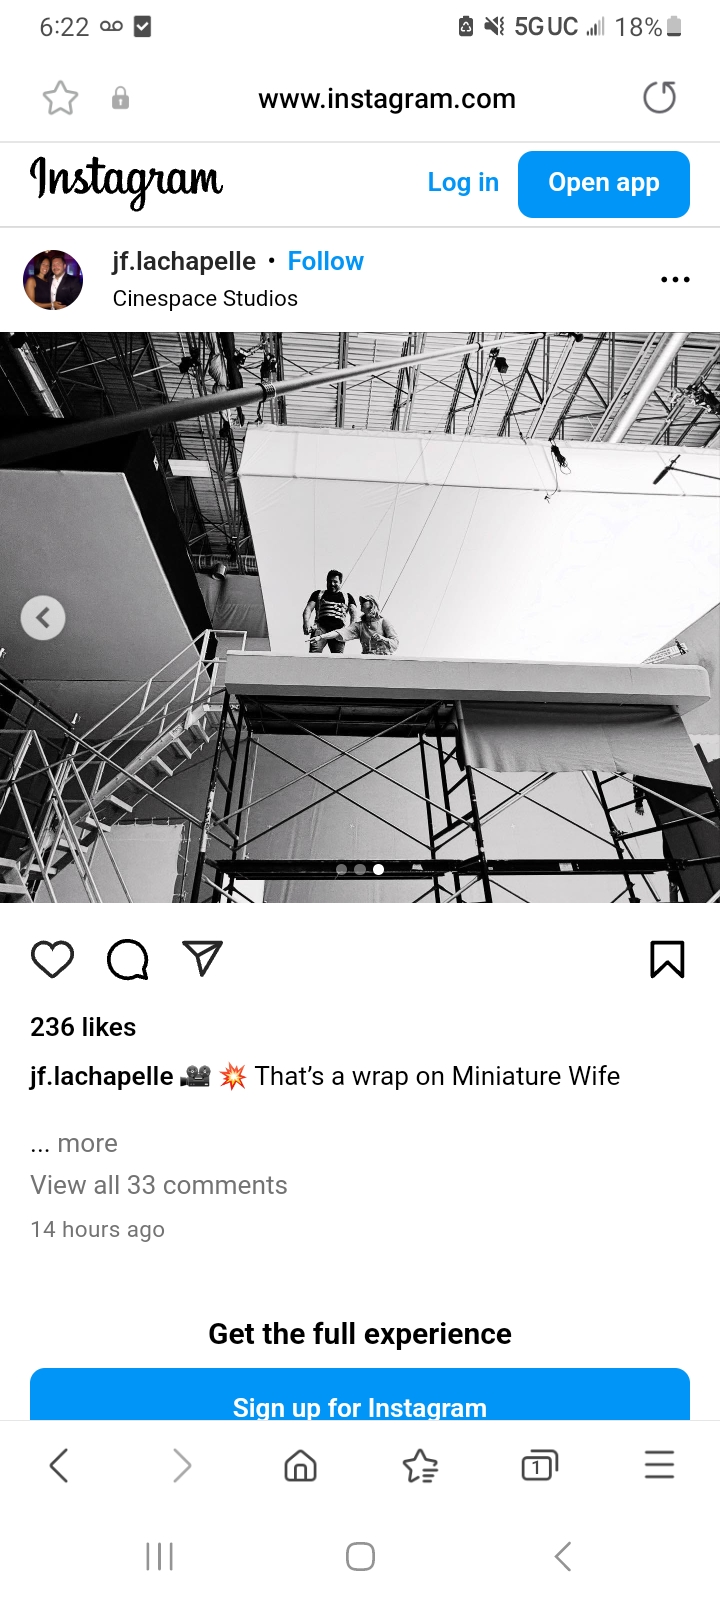Select the first carousel indicator dot

(342, 869)
